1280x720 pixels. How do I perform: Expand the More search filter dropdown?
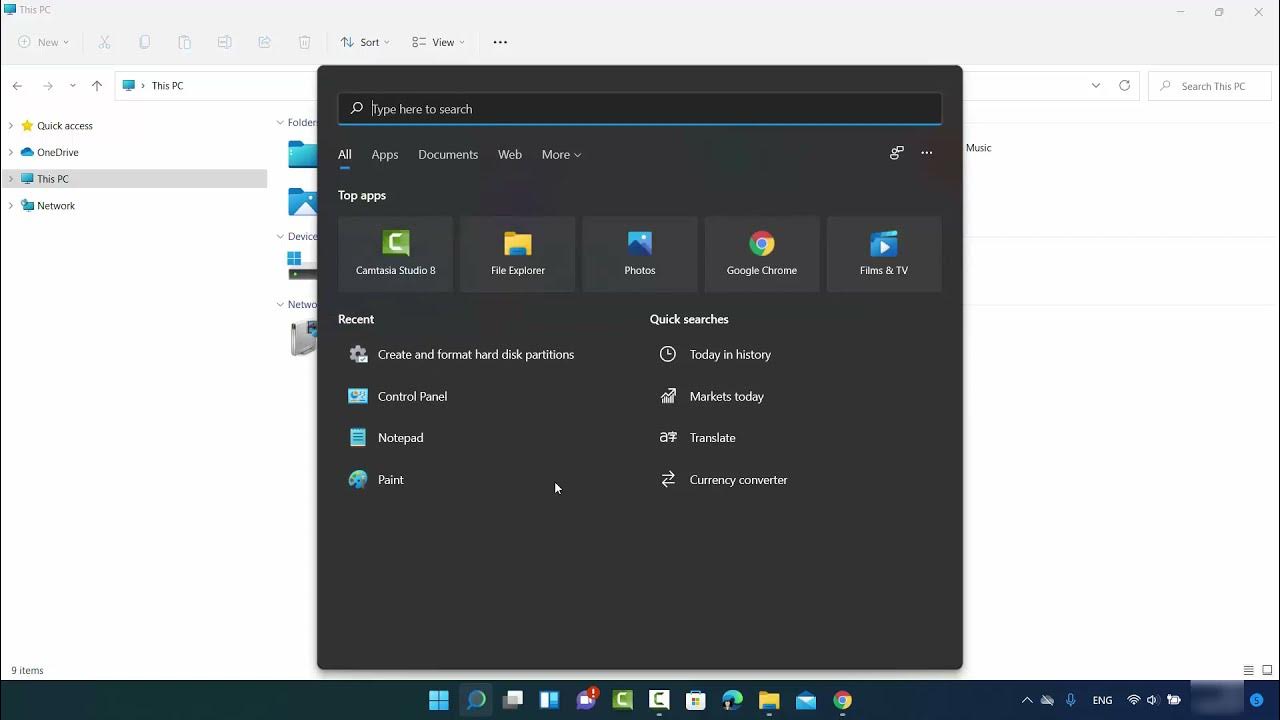[561, 155]
